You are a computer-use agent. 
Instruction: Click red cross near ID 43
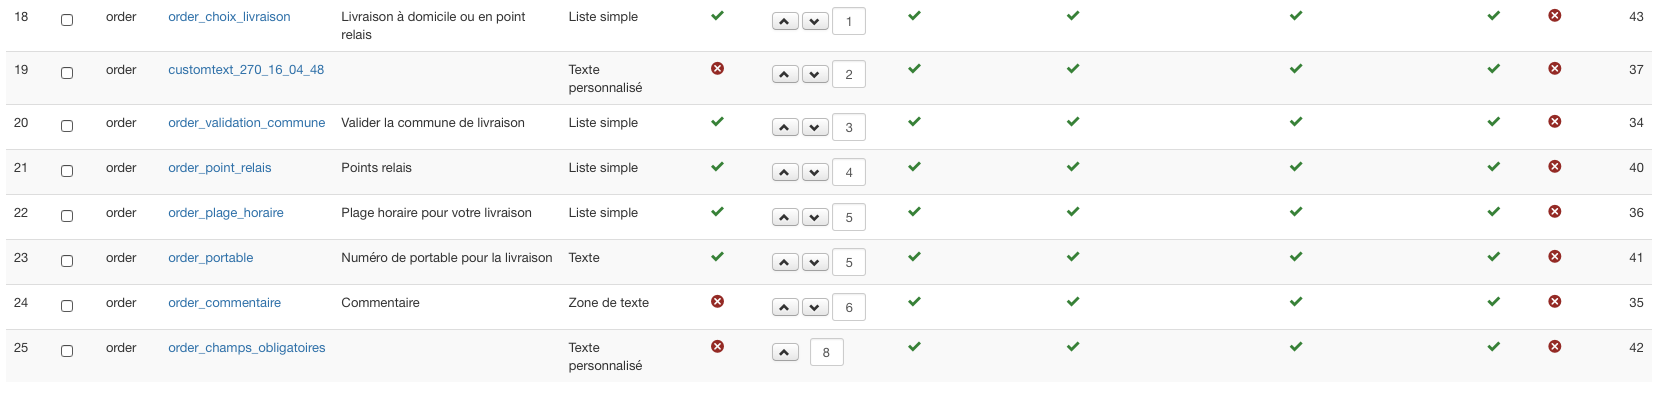pos(1554,15)
